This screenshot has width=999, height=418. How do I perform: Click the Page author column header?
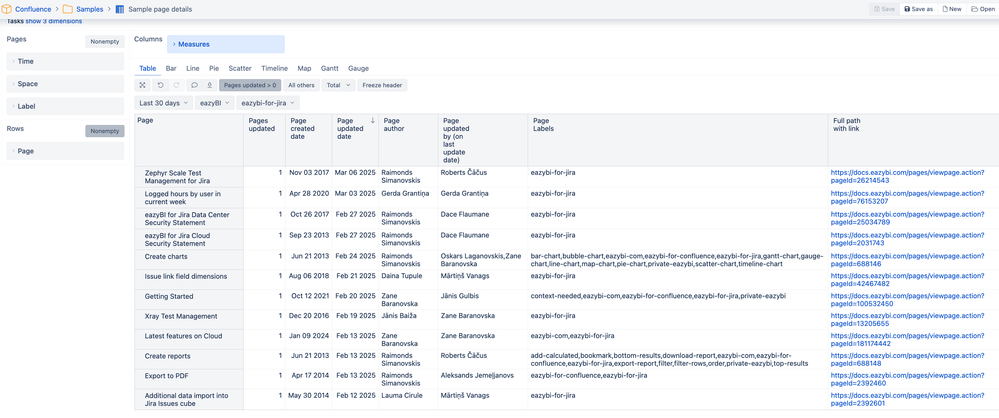click(x=408, y=140)
